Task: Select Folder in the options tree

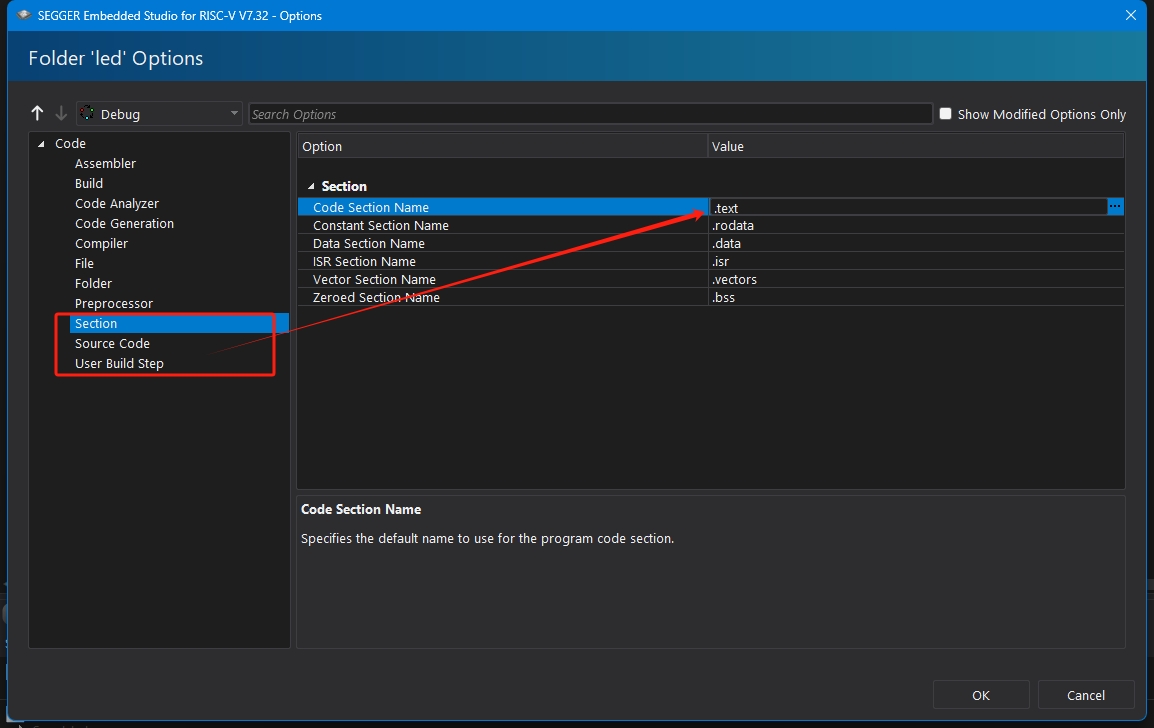Action: [x=93, y=283]
